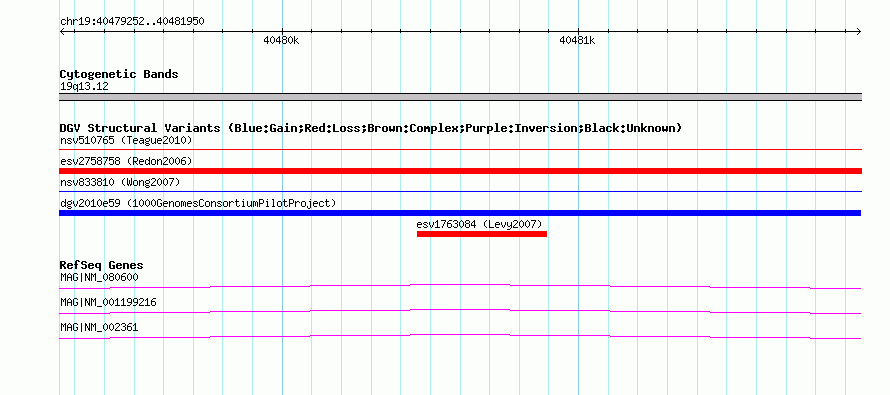Click the RefSeq Genes track heading

[x=102, y=265]
